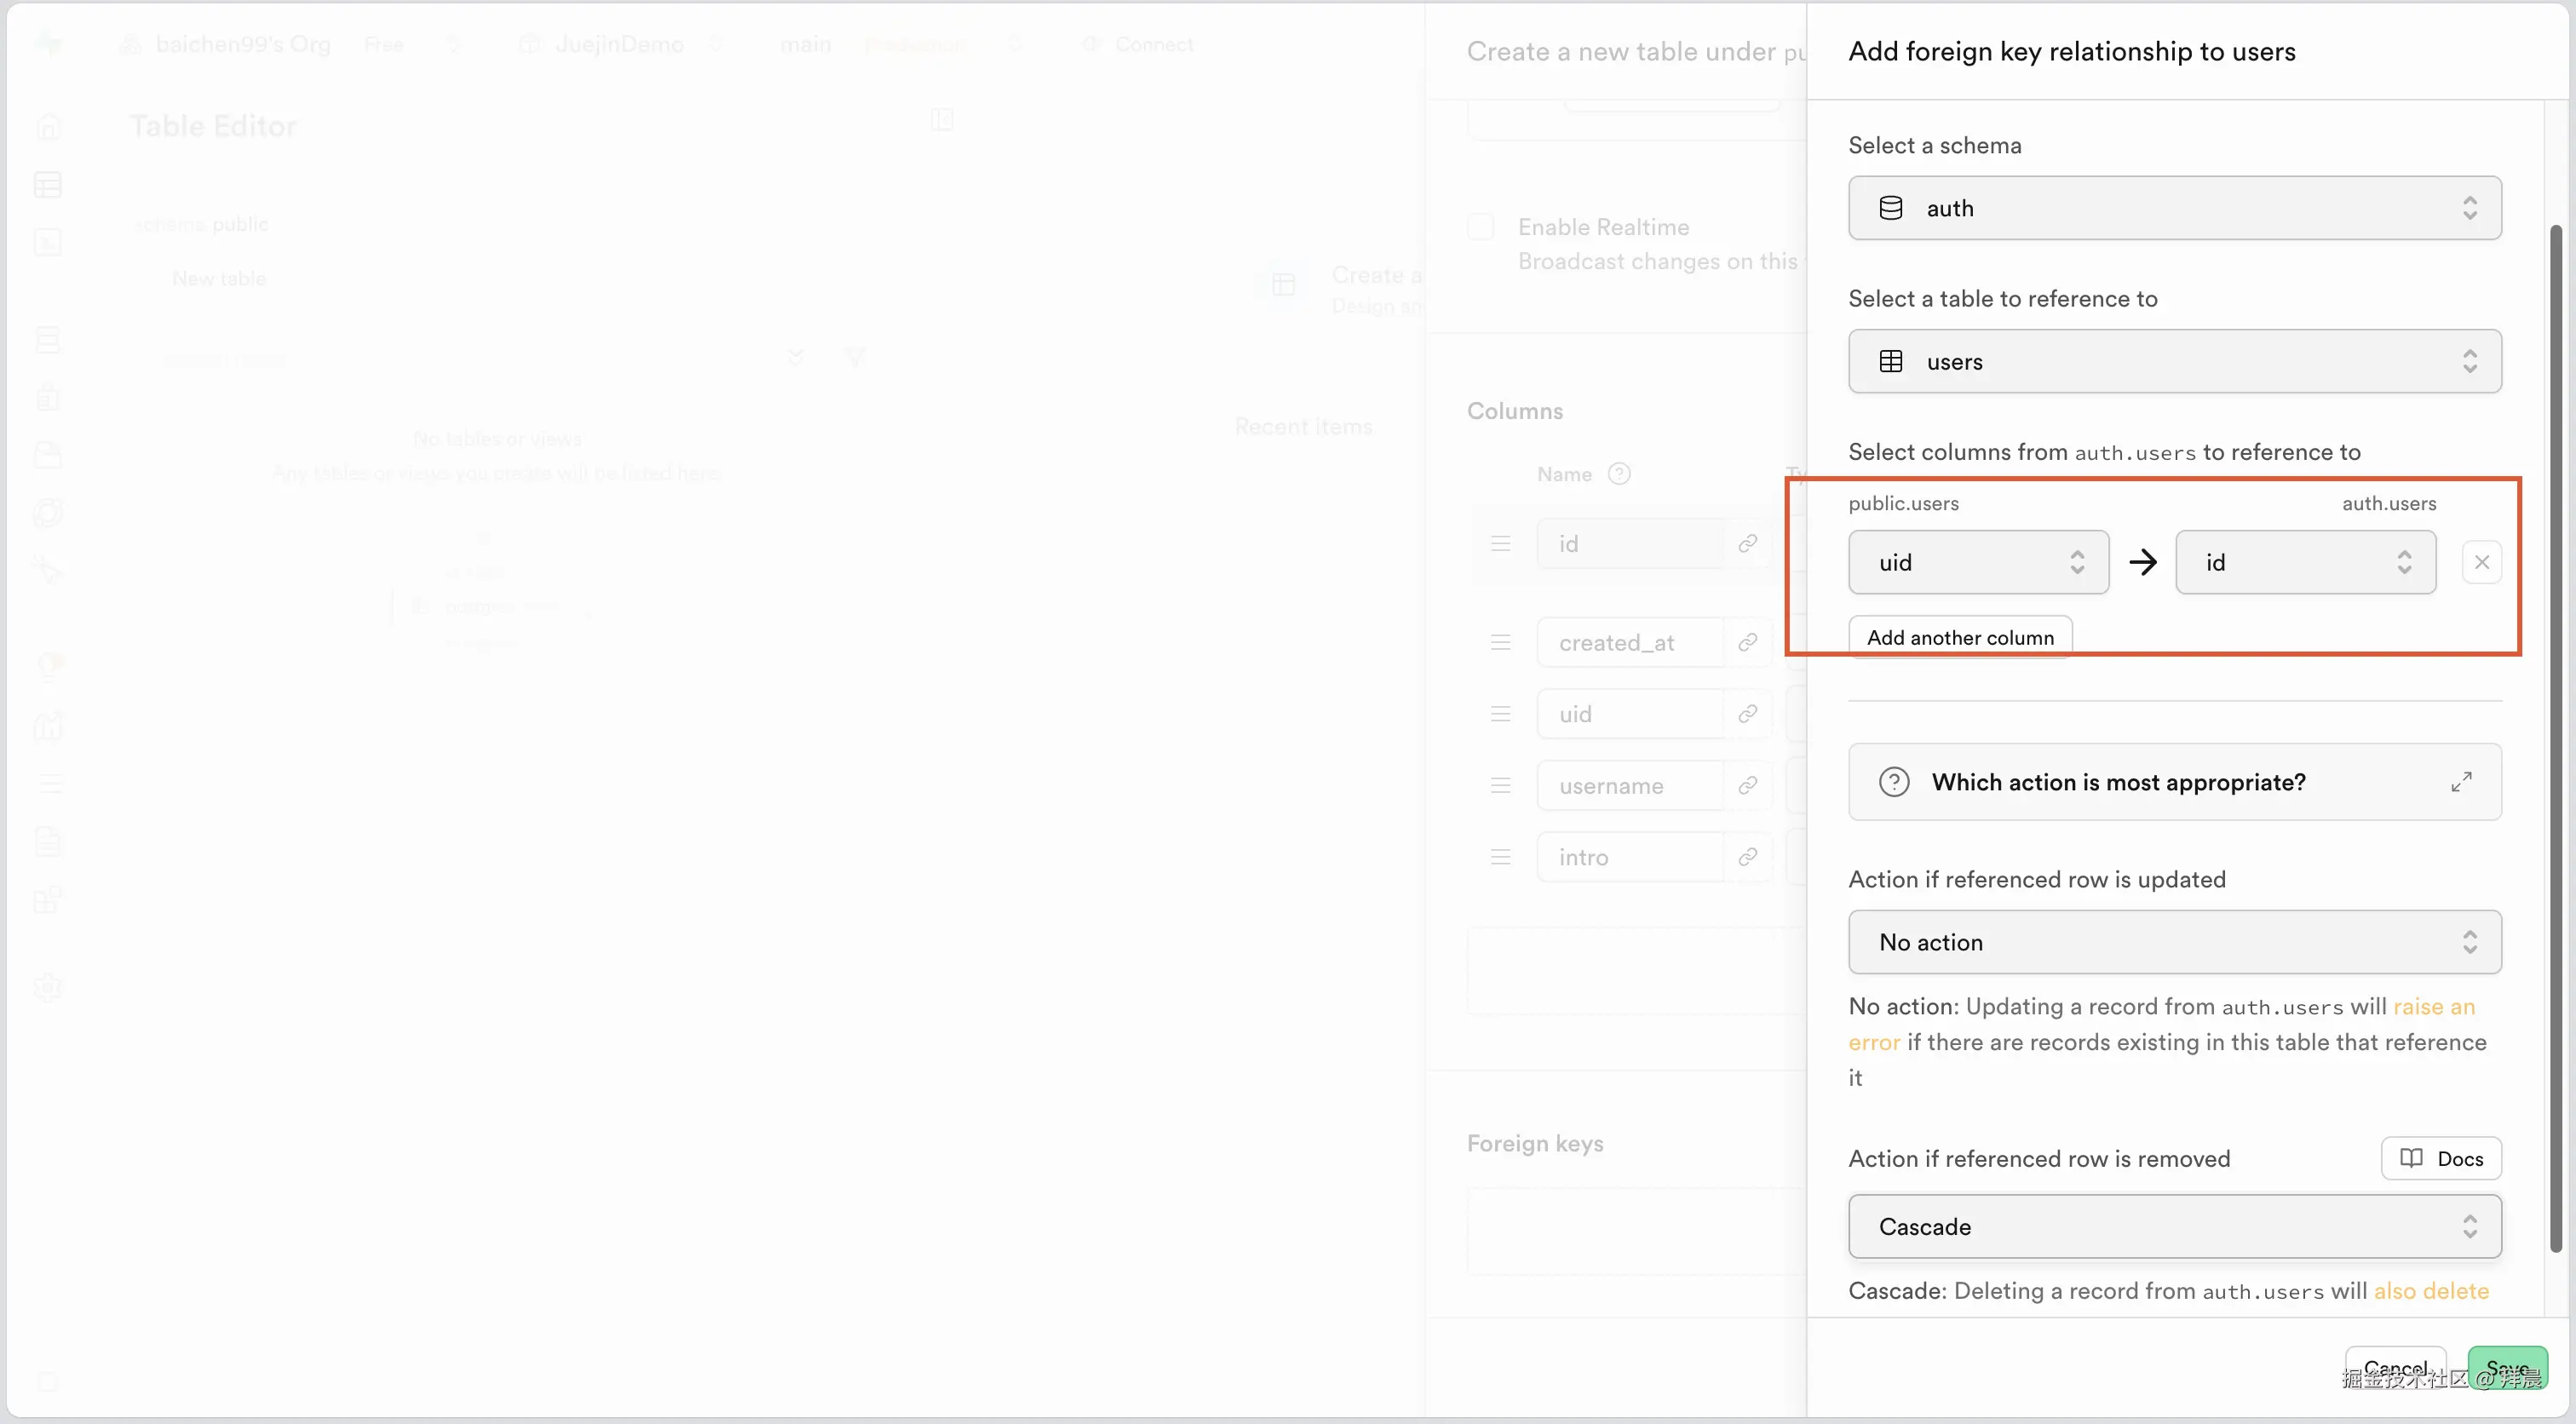
Task: Click link icon beside created_at column
Action: [1747, 643]
